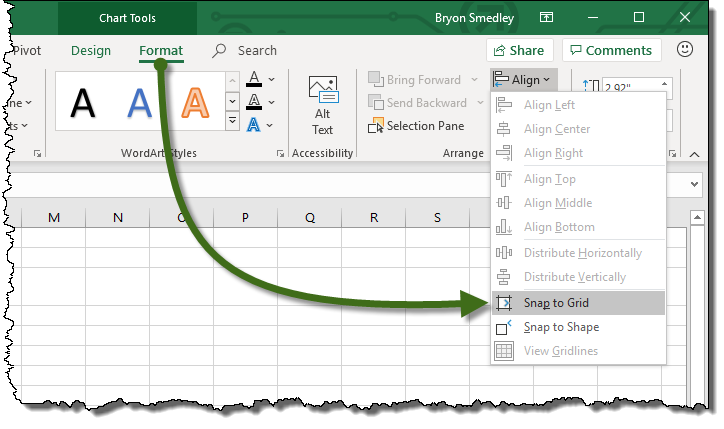Select column header P
The height and width of the screenshot is (429, 724).
point(245,218)
